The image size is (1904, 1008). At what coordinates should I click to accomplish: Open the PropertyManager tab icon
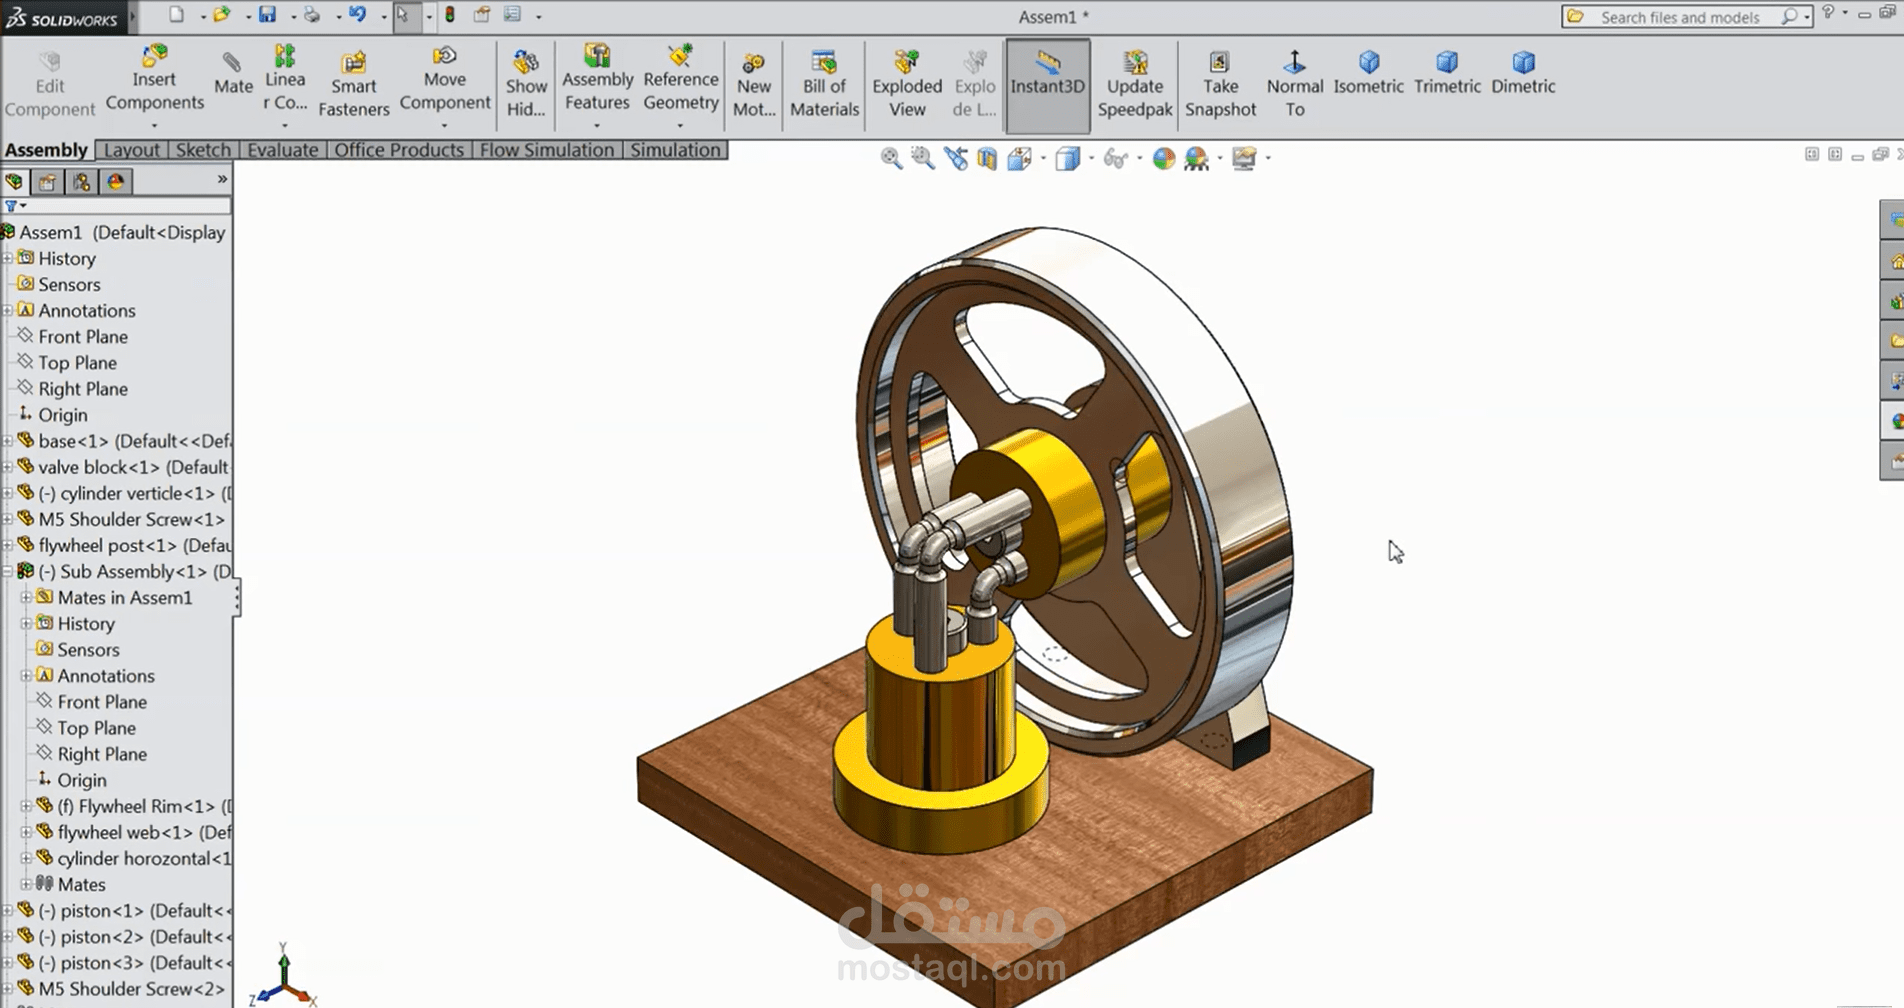click(47, 182)
